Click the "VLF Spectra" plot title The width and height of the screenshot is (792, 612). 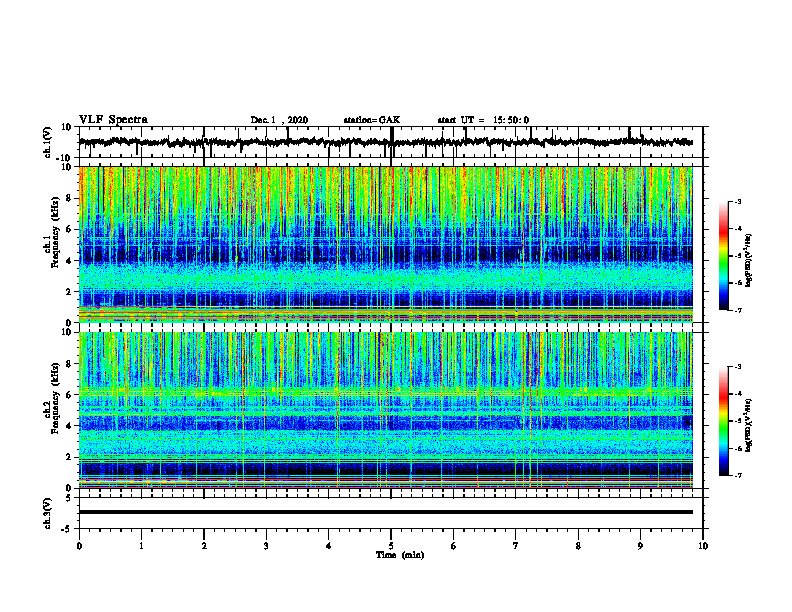[x=113, y=119]
